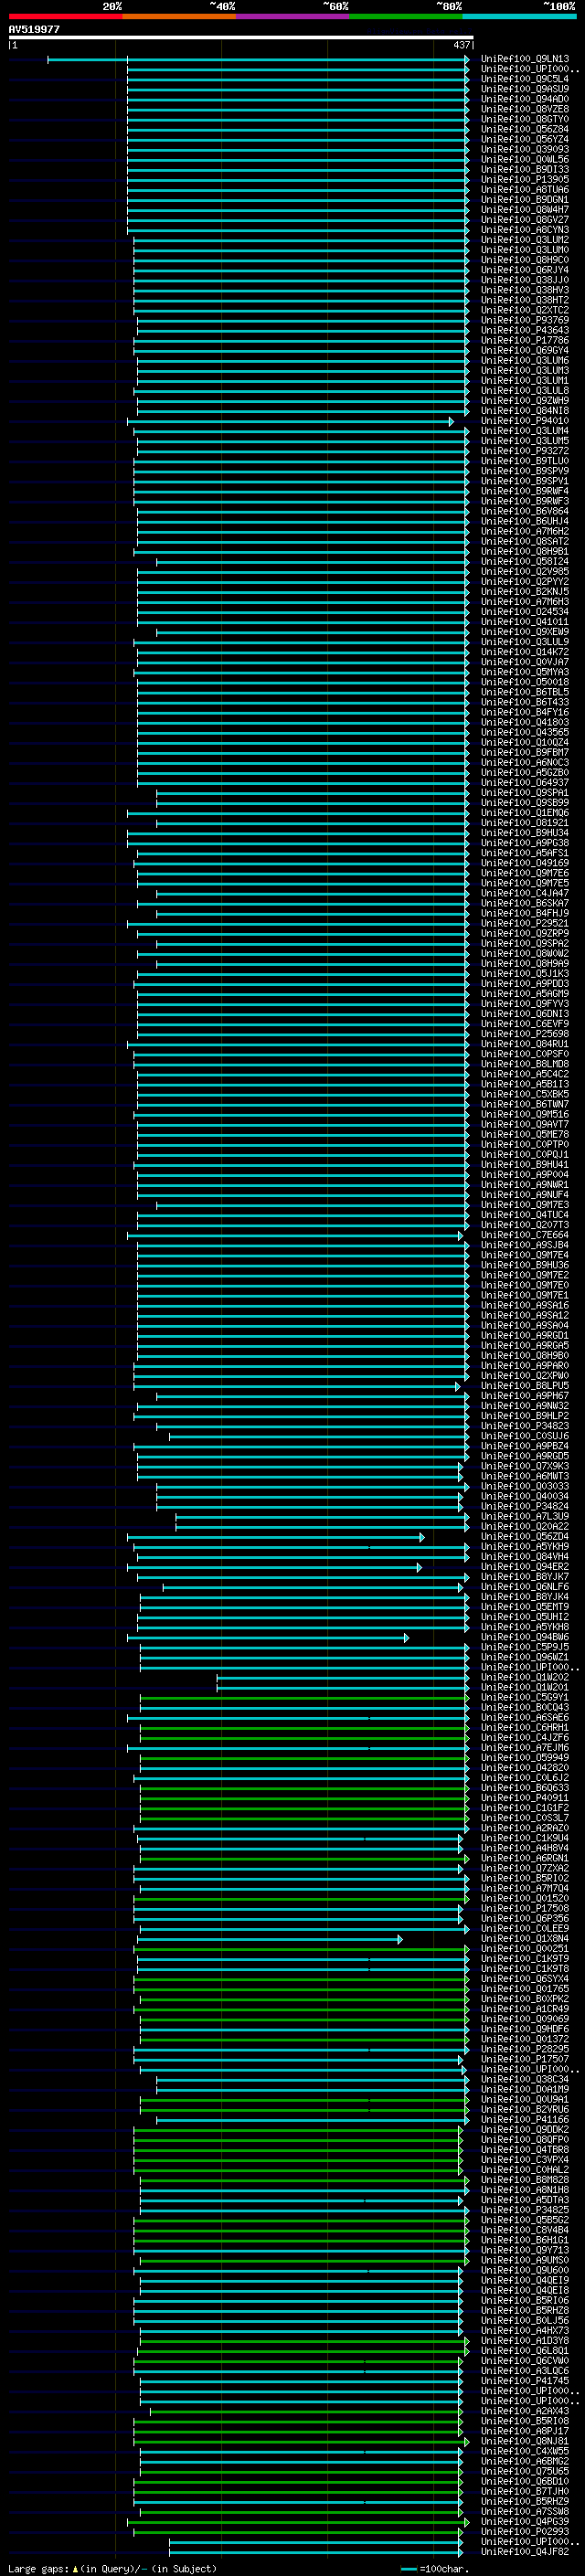Select hit UniRef100_A9SA16
585x2576 pixels.
click(525, 1305)
